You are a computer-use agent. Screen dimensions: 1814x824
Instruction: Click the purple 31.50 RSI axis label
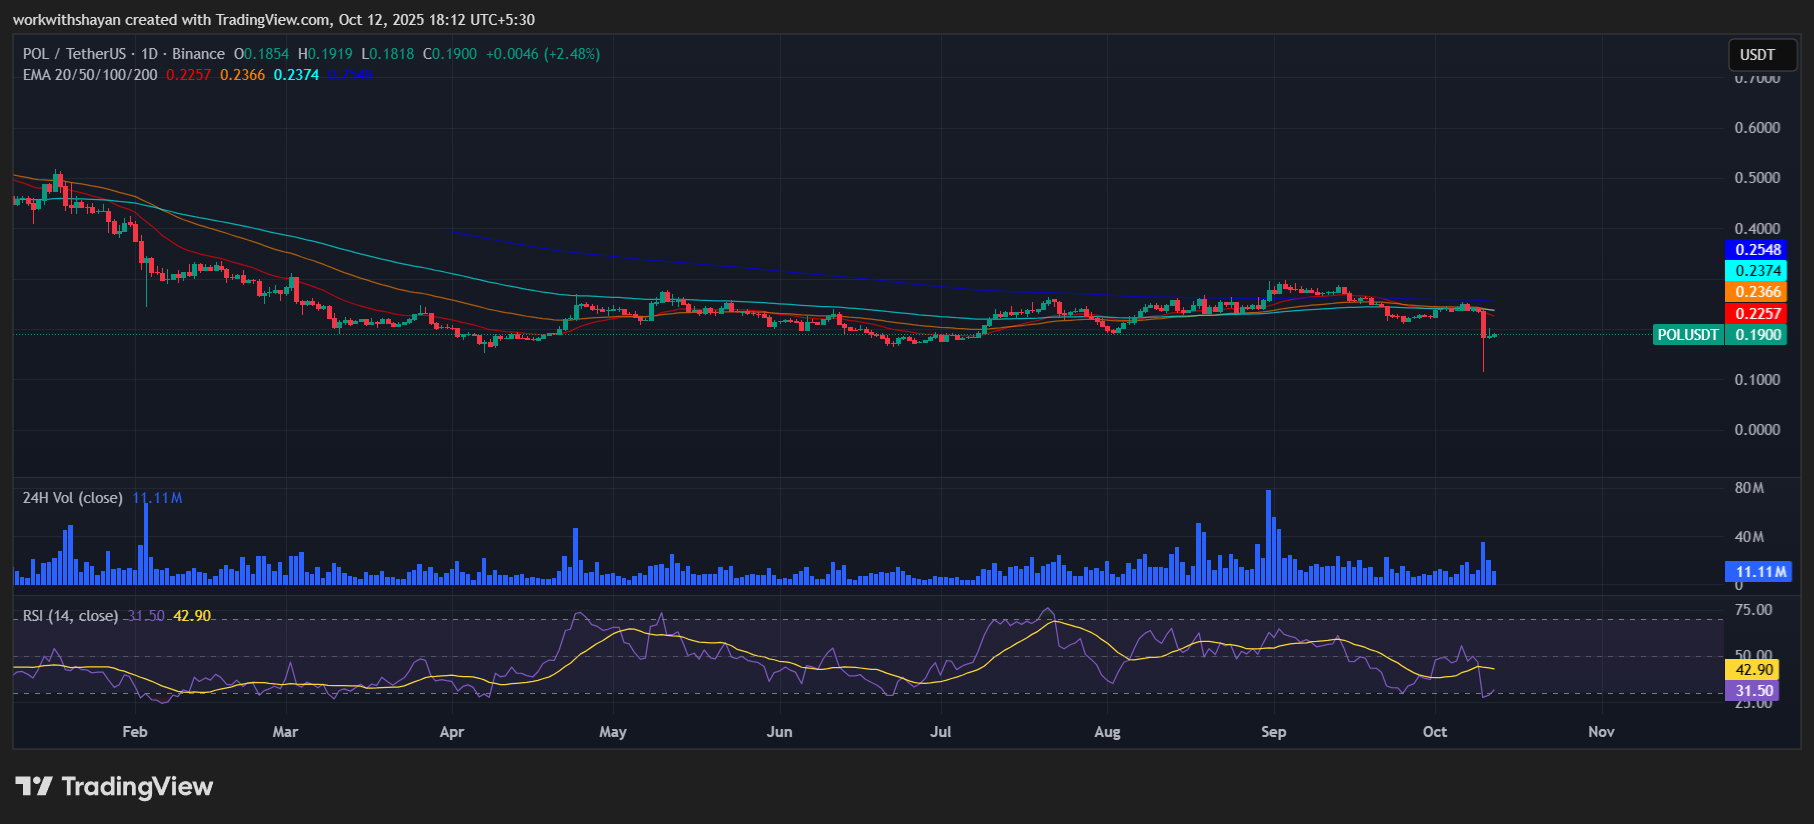click(1753, 691)
